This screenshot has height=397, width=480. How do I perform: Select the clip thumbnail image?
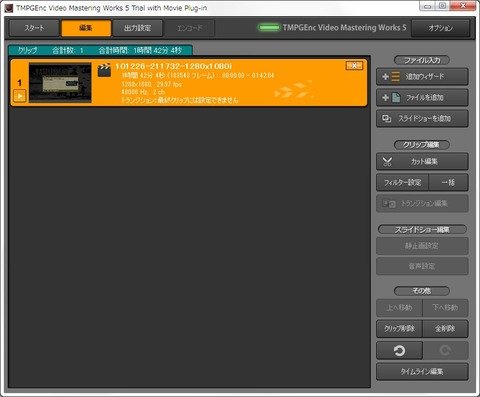coord(60,82)
